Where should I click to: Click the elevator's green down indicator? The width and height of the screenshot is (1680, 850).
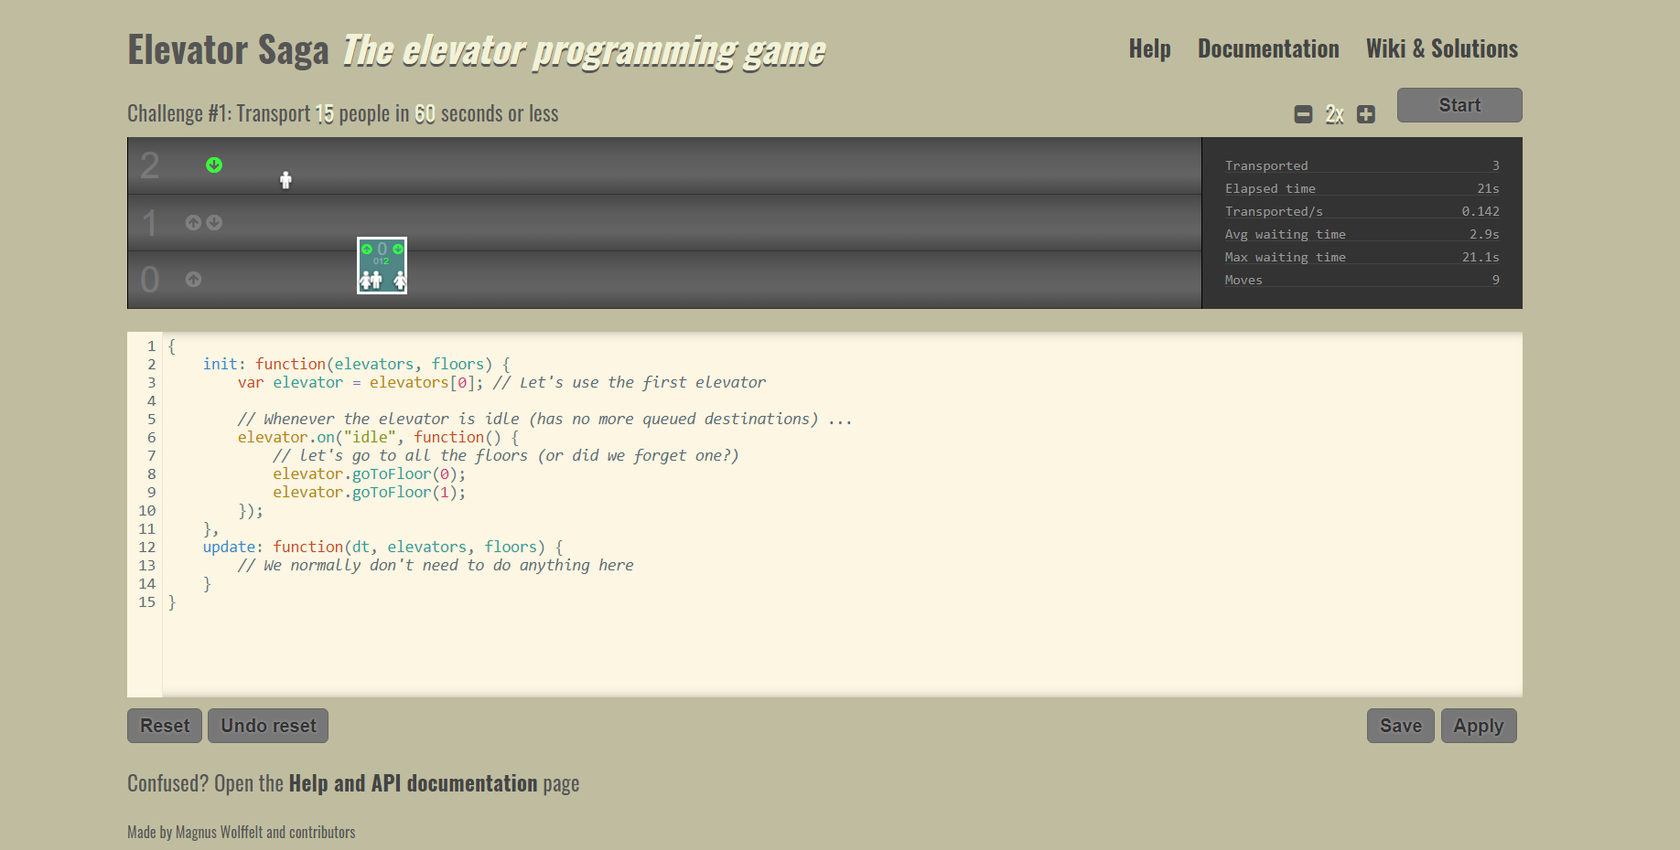(398, 249)
